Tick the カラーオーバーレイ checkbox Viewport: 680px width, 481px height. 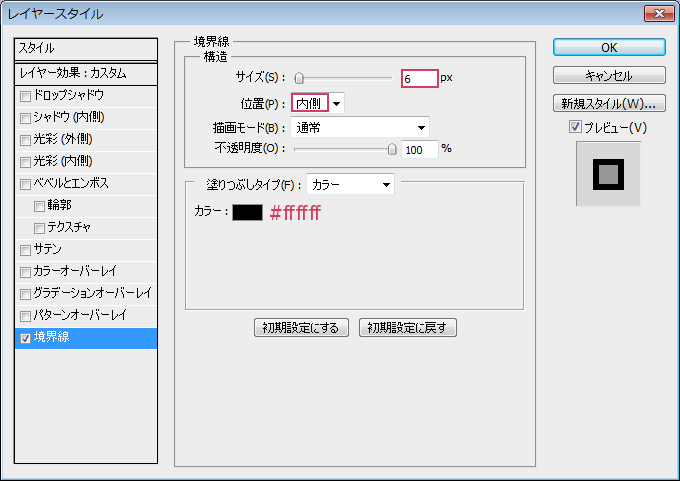(x=26, y=272)
